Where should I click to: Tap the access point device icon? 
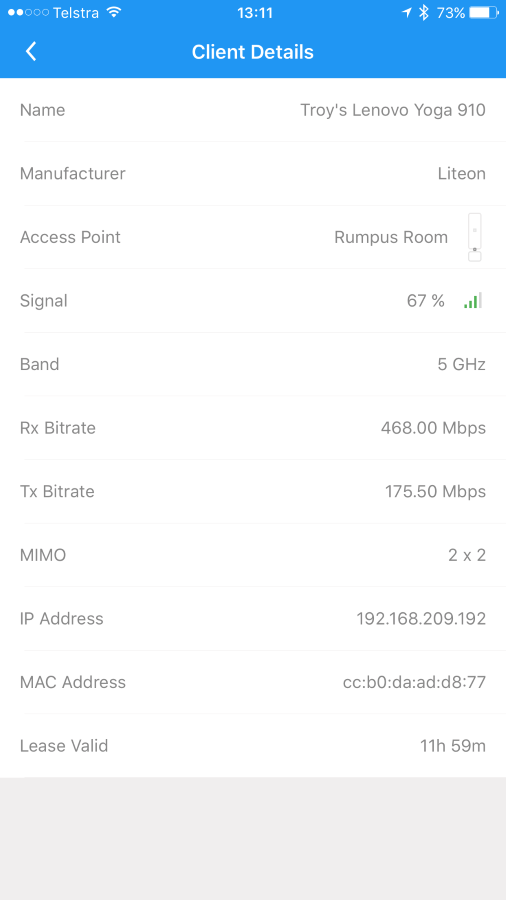[474, 237]
